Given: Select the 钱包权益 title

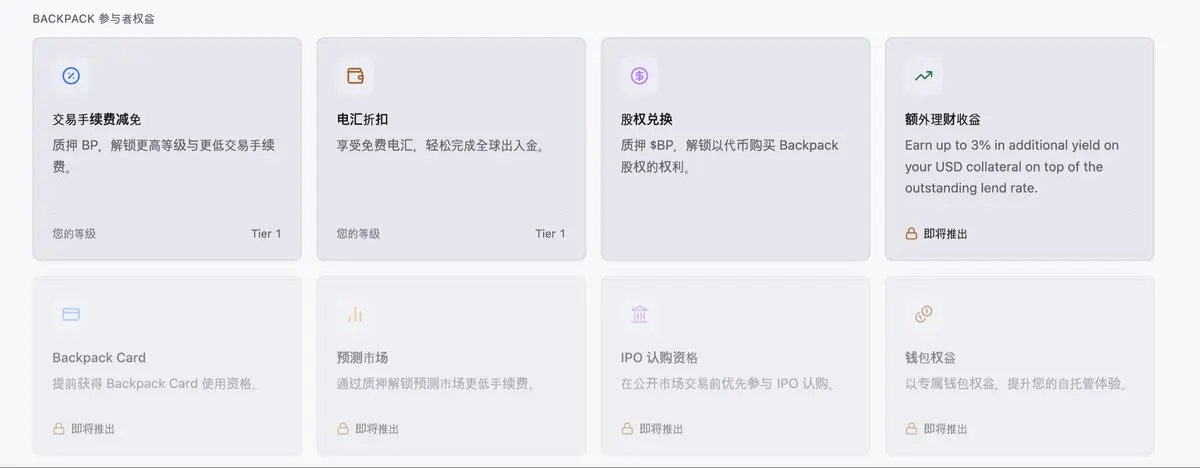Looking at the screenshot, I should click(931, 357).
